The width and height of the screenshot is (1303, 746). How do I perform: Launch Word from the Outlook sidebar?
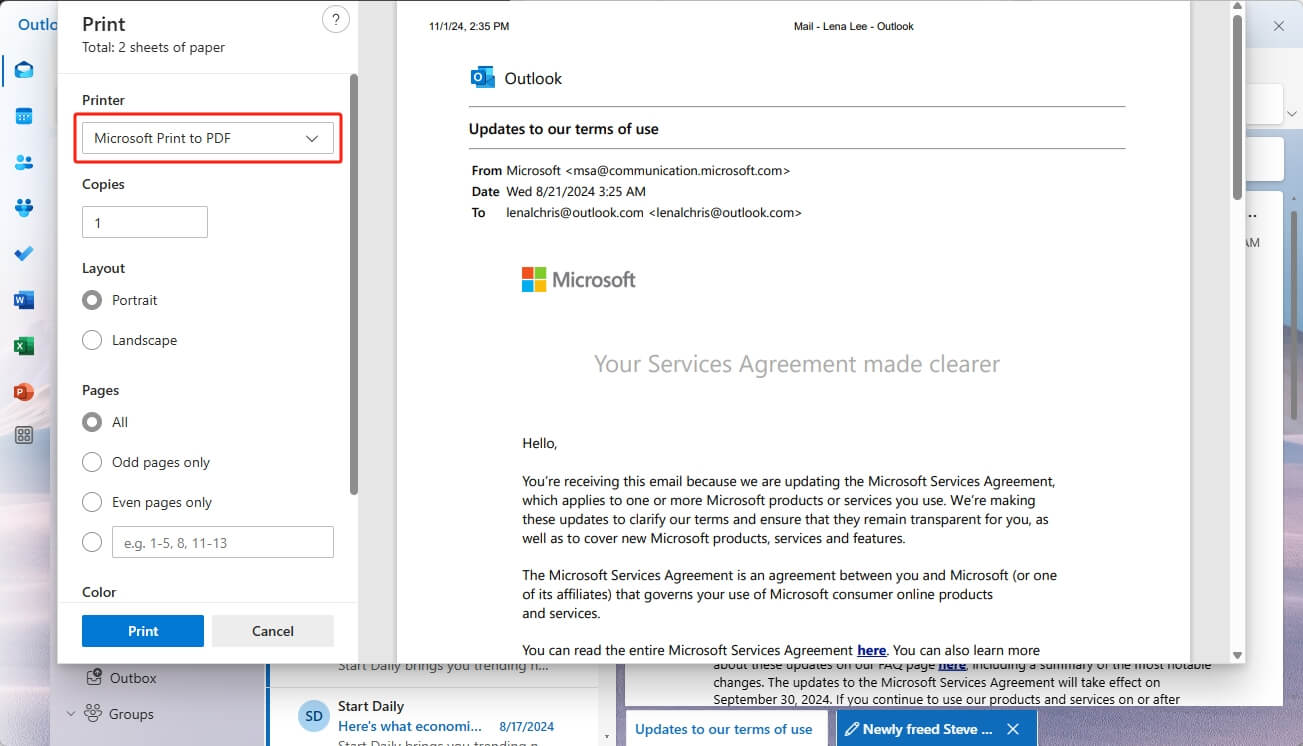(x=24, y=300)
